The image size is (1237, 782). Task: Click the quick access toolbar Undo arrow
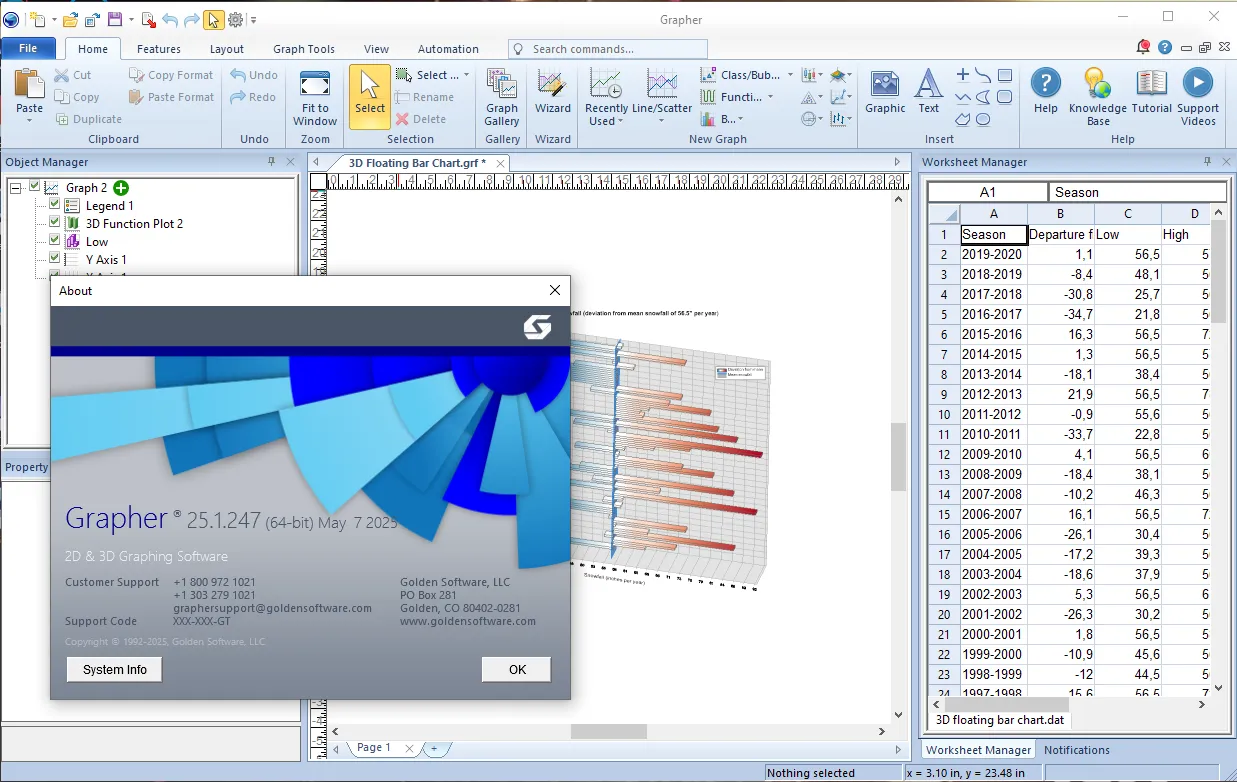click(x=169, y=19)
